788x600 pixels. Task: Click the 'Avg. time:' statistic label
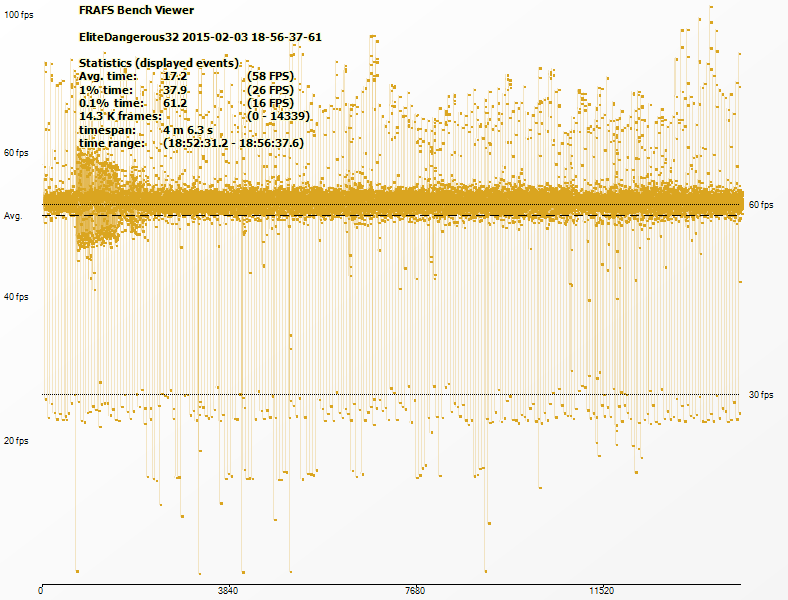tap(108, 76)
